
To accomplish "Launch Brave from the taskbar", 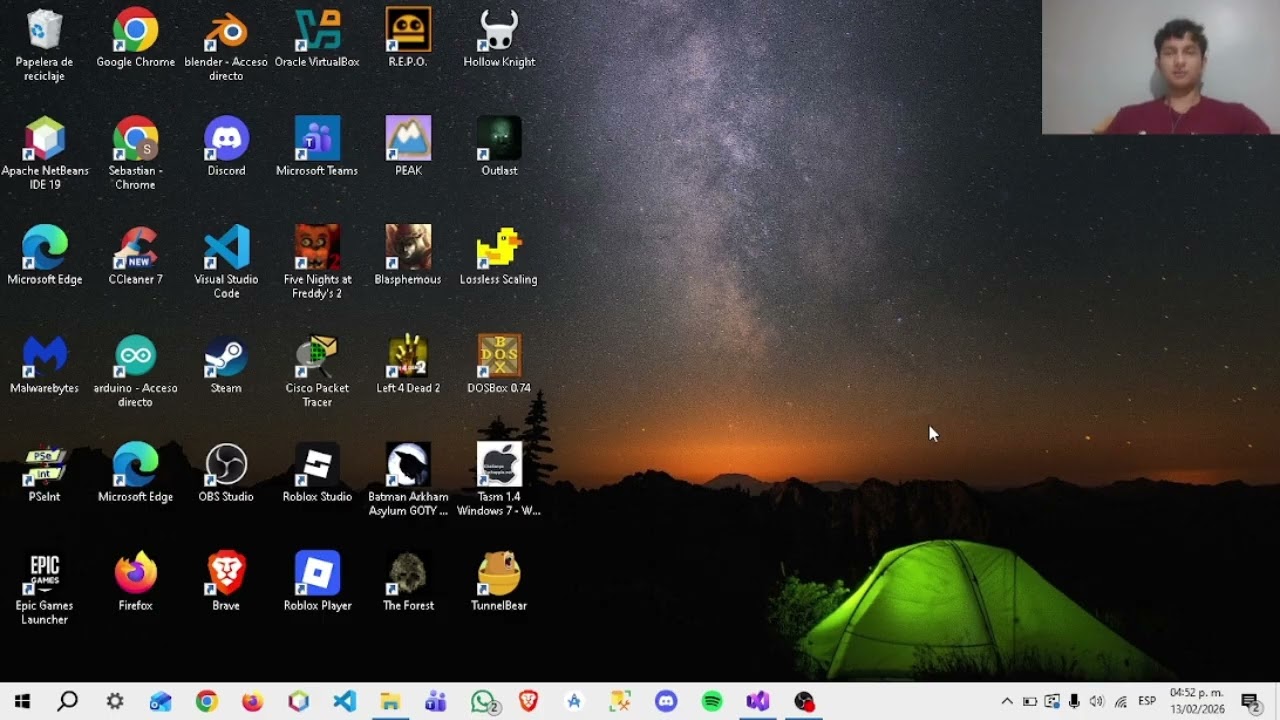I will [528, 702].
